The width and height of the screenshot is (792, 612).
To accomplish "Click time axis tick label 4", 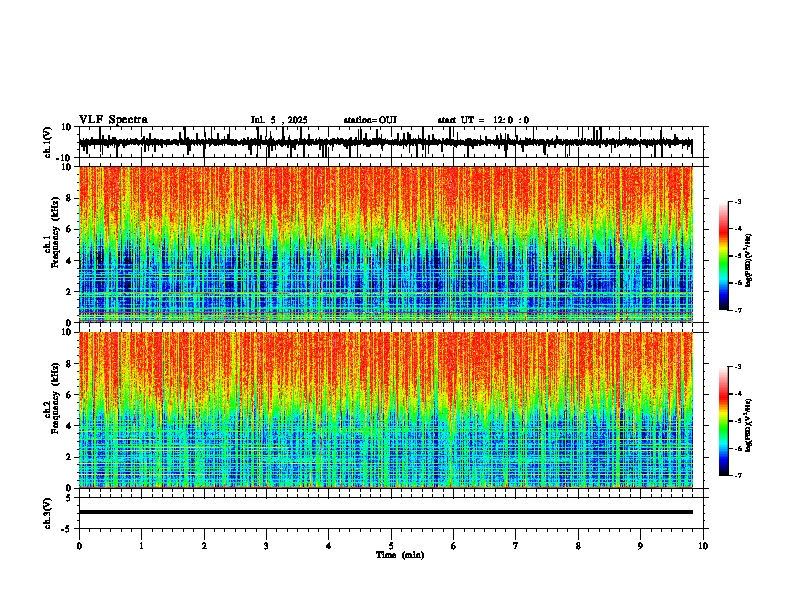I will pos(329,546).
